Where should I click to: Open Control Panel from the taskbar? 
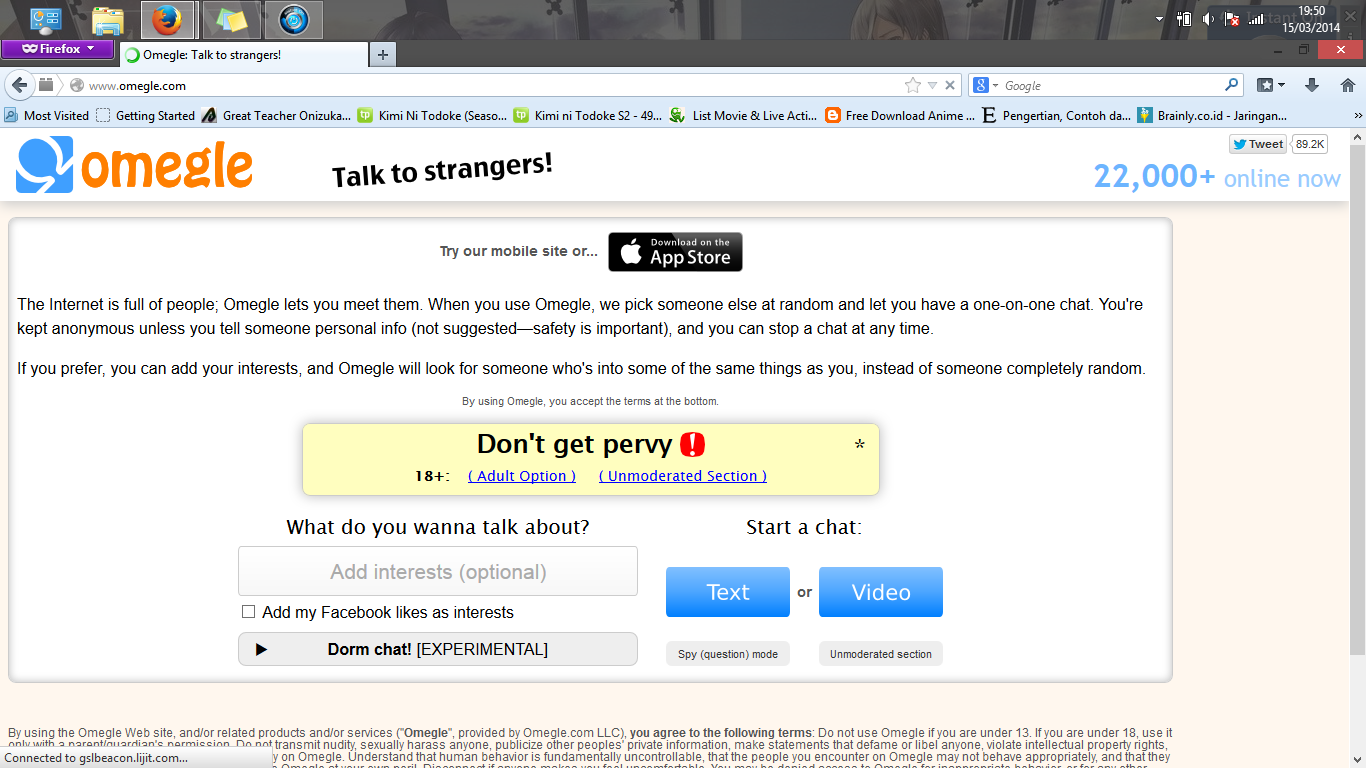pyautogui.click(x=46, y=19)
